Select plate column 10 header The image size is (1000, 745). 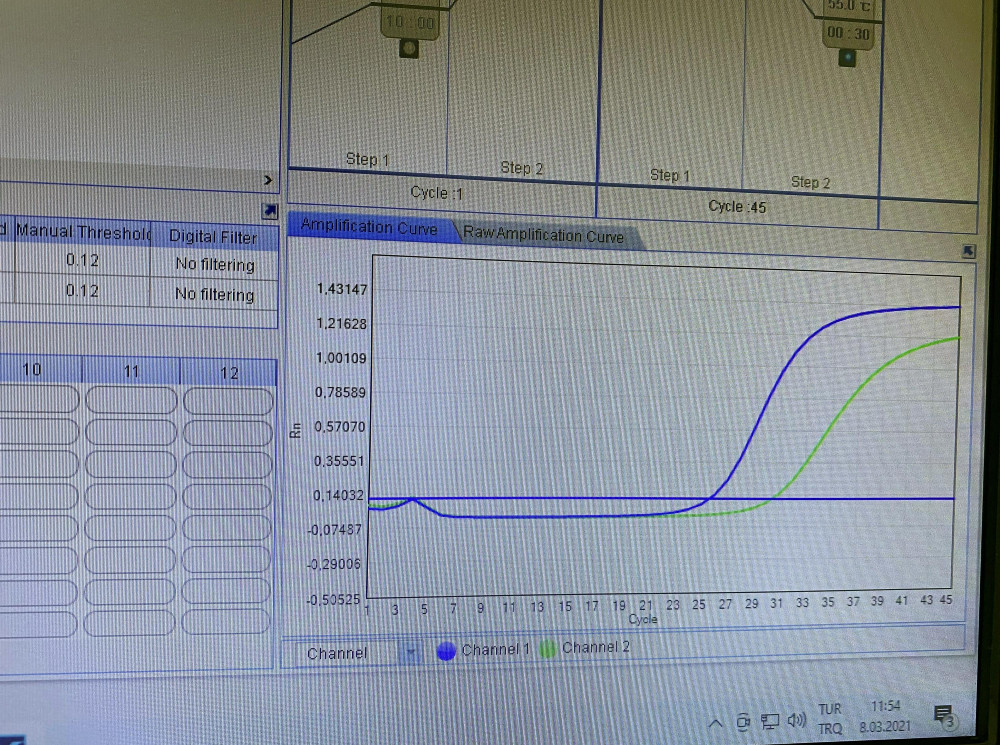(32, 369)
